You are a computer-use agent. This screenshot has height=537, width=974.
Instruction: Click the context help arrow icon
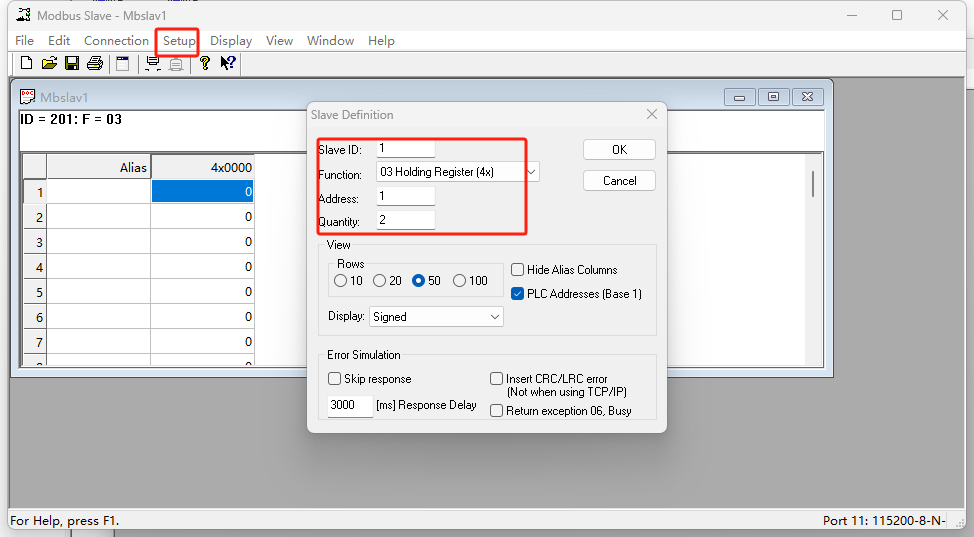(x=228, y=64)
